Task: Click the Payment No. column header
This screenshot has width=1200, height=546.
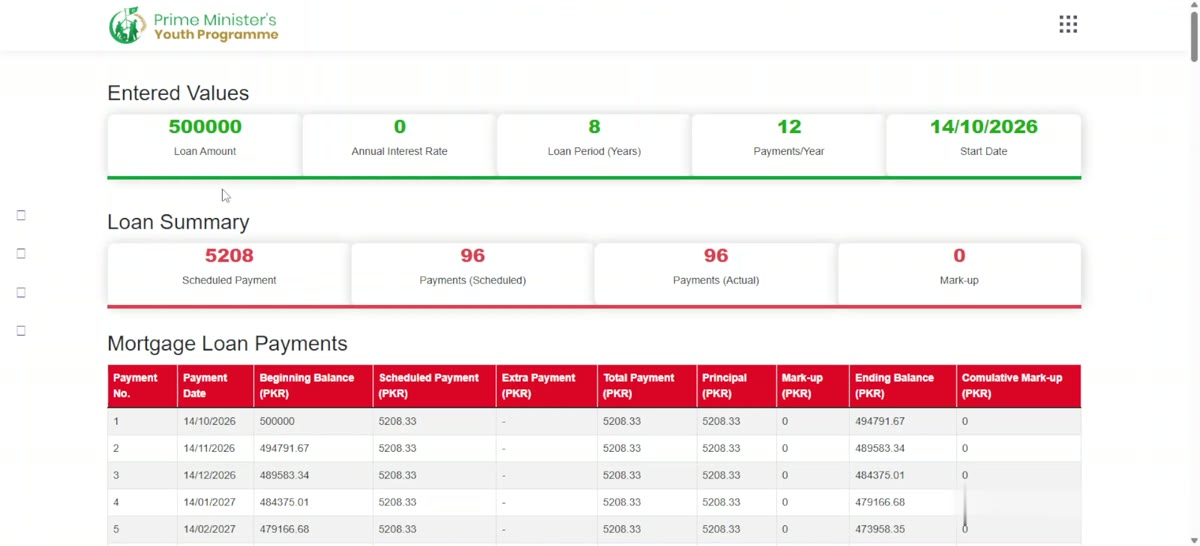Action: 142,386
